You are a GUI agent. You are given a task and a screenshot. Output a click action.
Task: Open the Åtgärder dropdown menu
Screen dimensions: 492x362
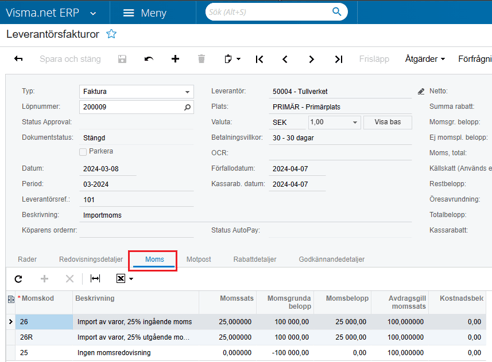(x=425, y=59)
